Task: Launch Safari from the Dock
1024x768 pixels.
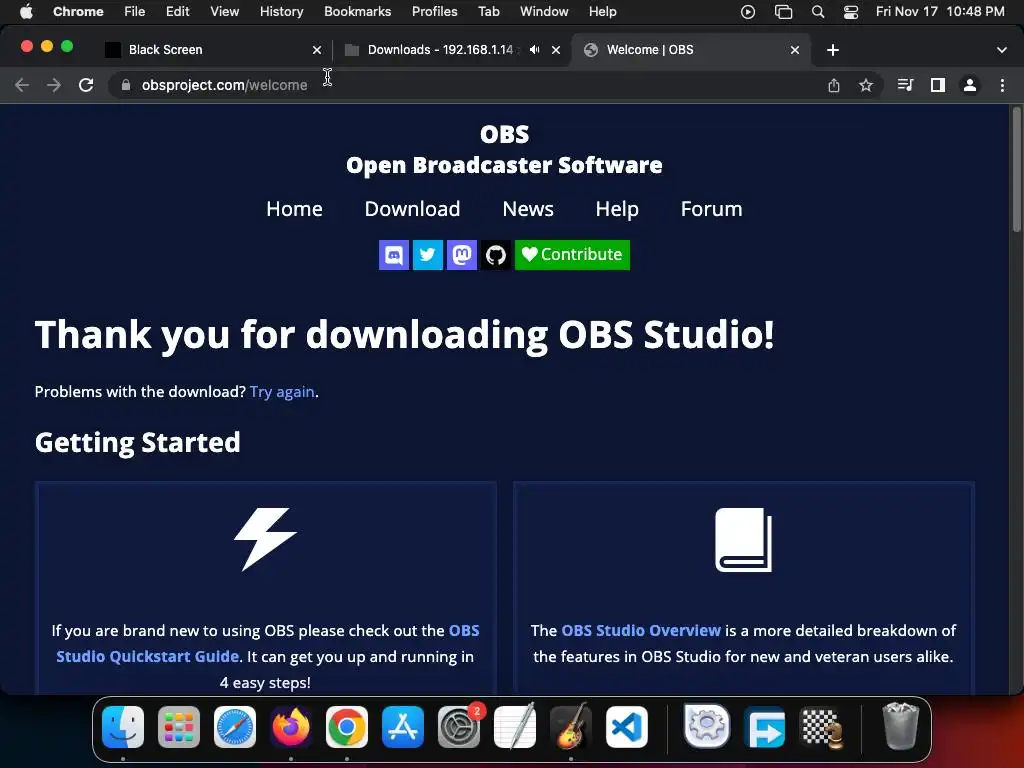Action: coord(235,727)
